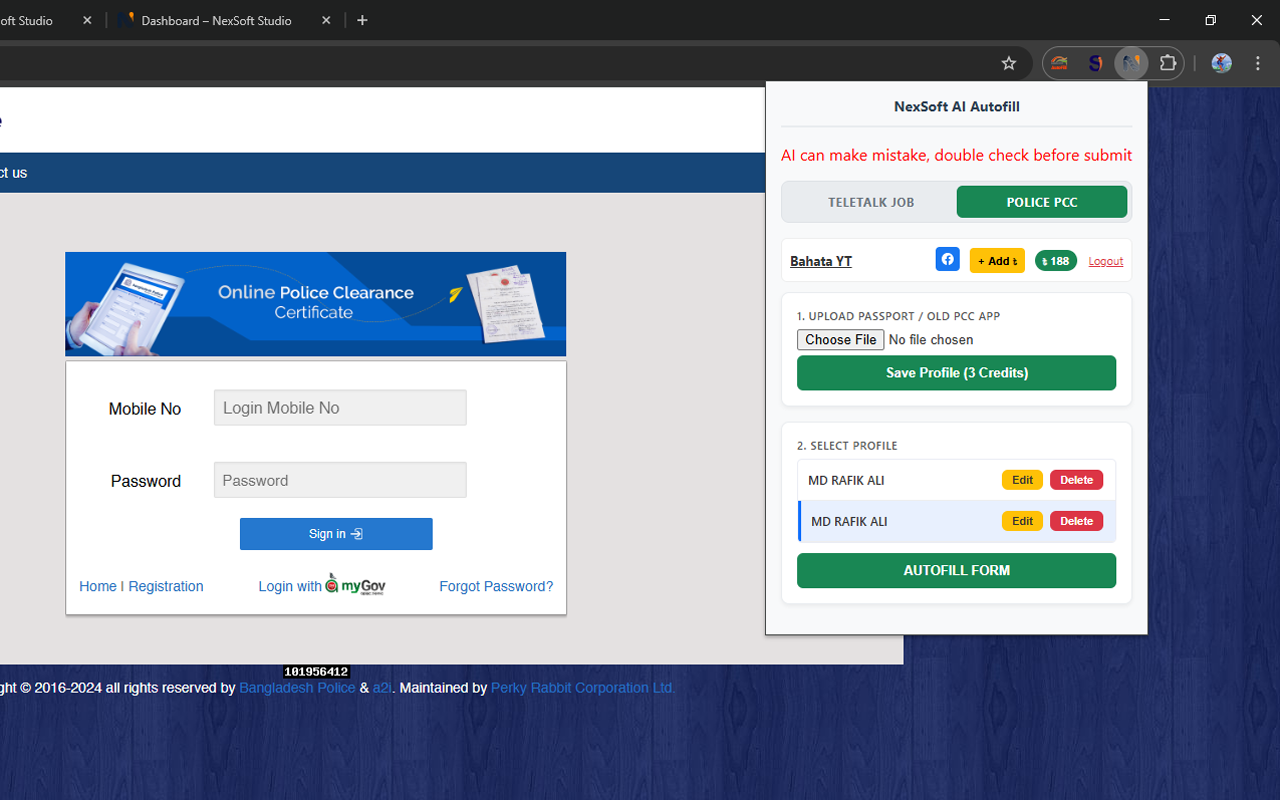
Task: Click the AUTOFILL FORM button
Action: click(x=956, y=571)
